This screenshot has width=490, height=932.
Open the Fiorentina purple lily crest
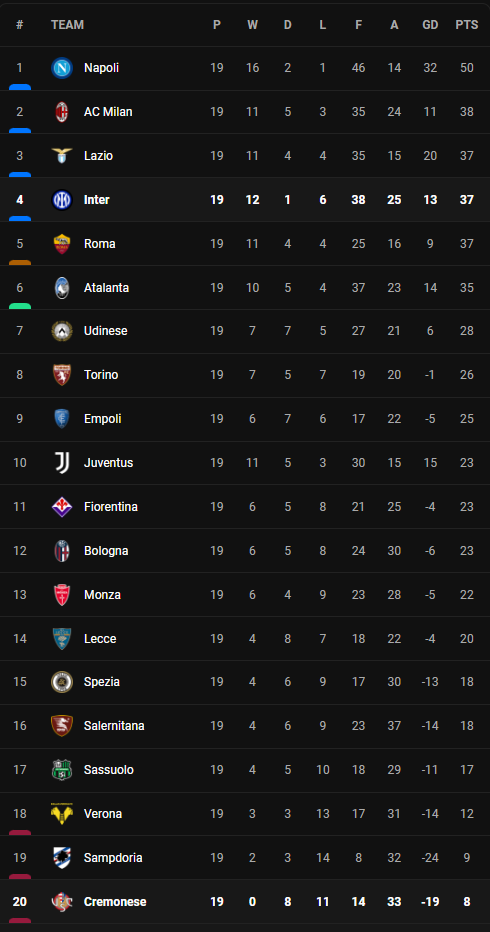(62, 506)
